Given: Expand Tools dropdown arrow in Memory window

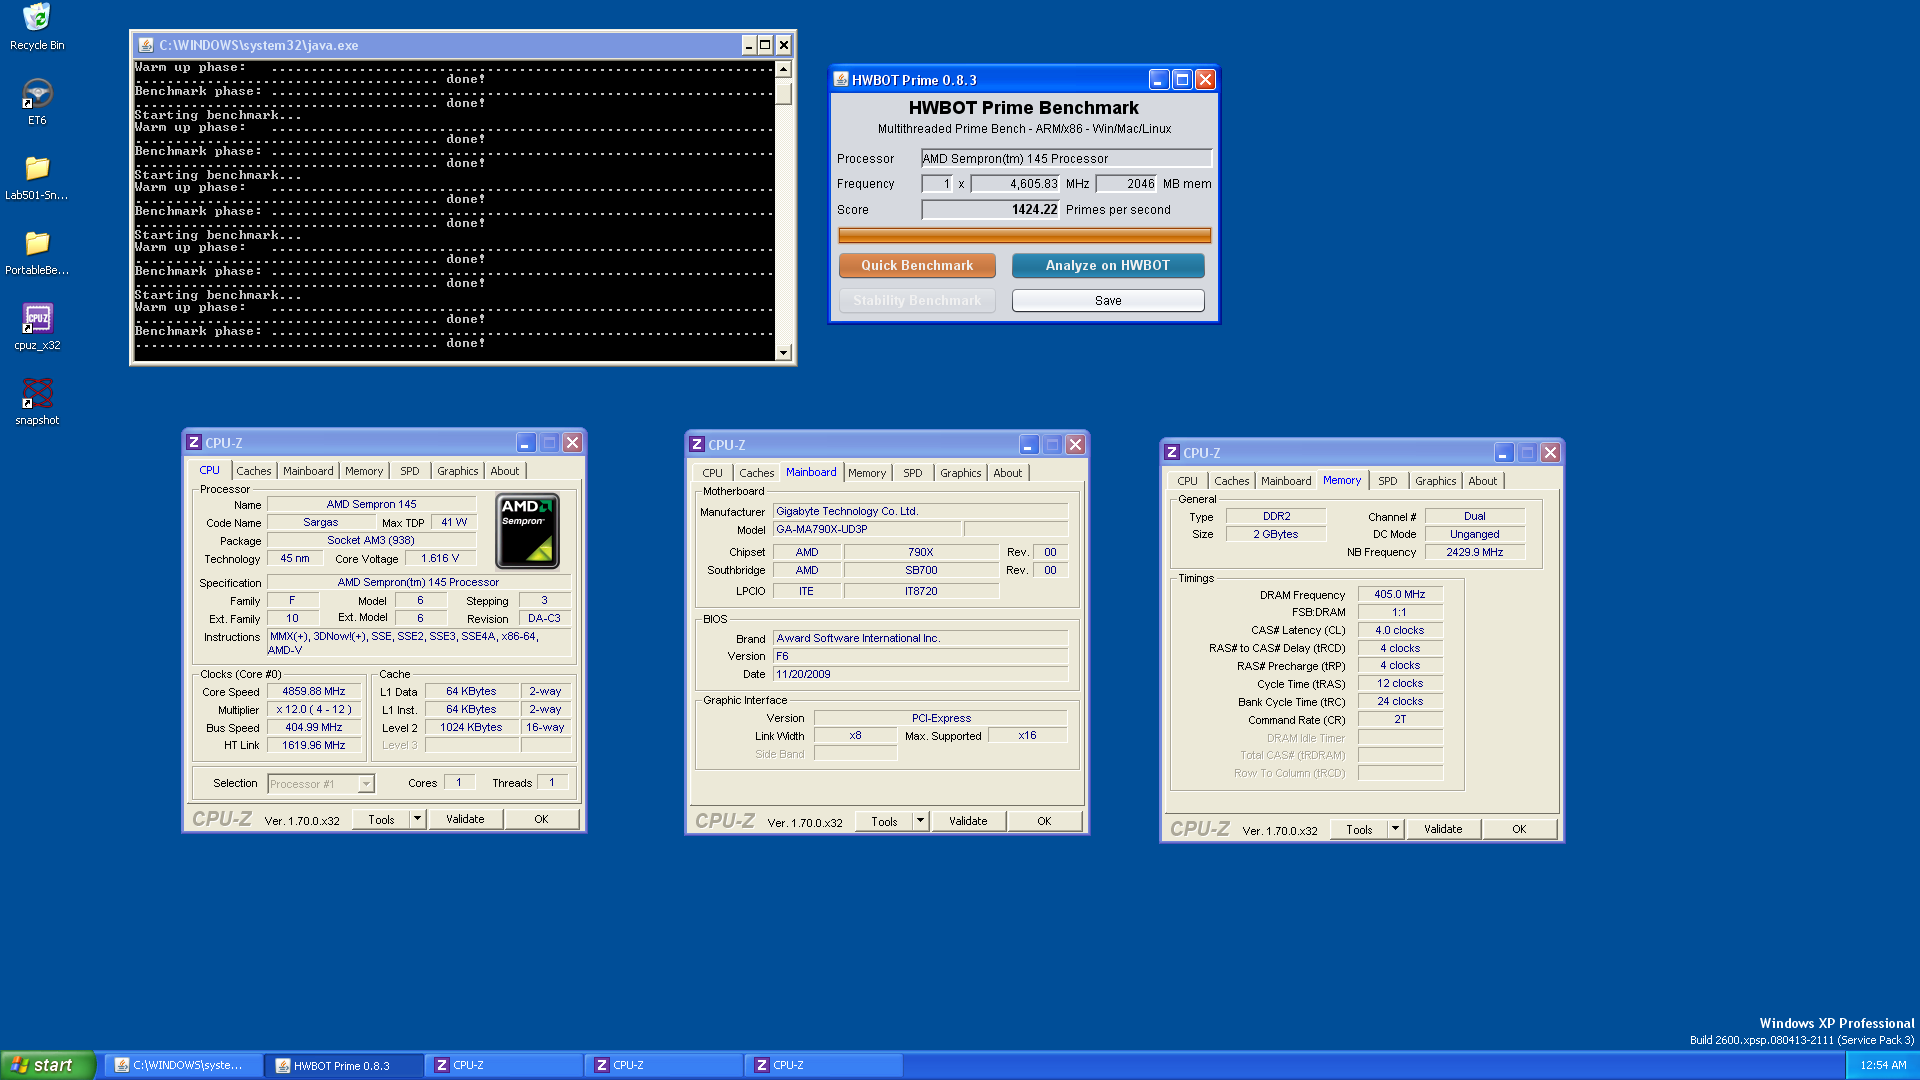Looking at the screenshot, I should pyautogui.click(x=1396, y=829).
